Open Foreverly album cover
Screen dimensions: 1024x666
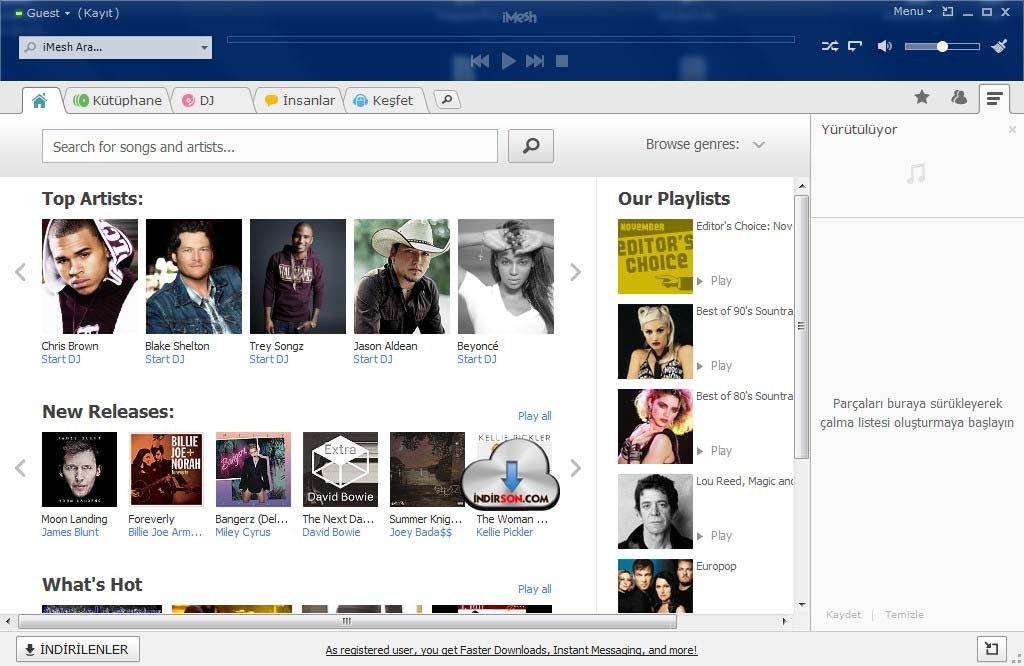click(166, 469)
